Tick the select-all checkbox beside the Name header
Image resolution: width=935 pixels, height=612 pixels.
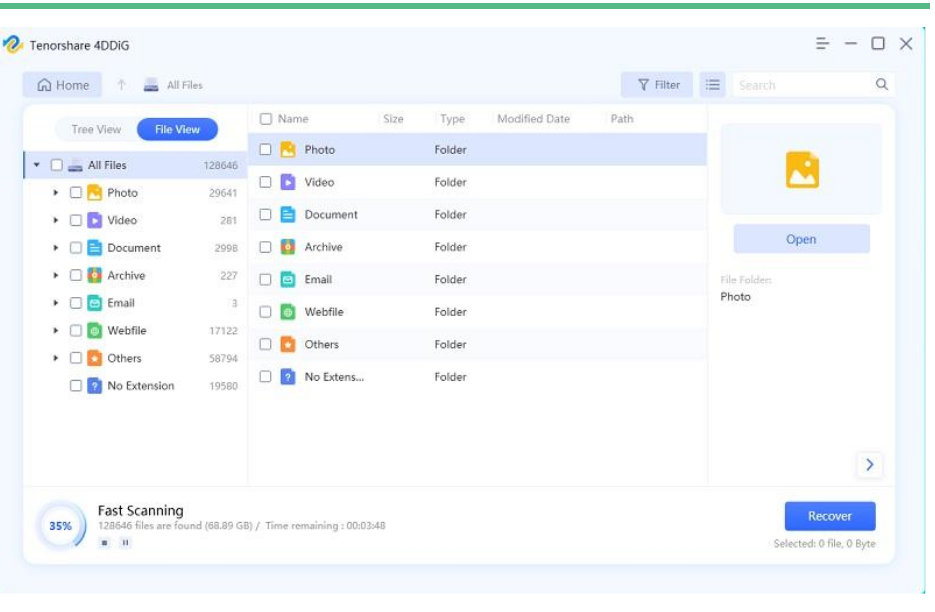click(266, 119)
